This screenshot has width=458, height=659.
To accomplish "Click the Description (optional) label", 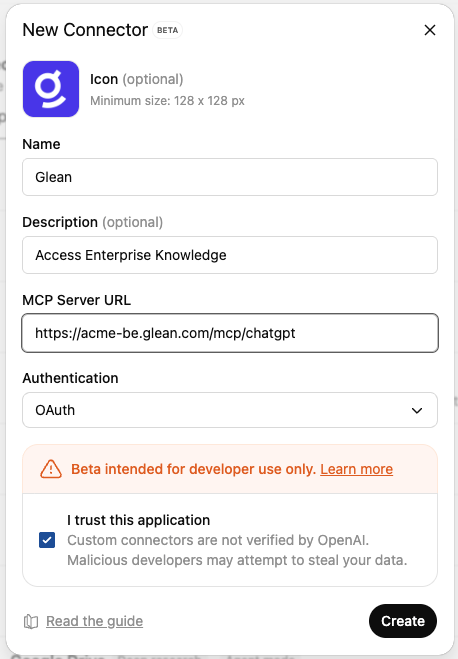I will pyautogui.click(x=92, y=222).
